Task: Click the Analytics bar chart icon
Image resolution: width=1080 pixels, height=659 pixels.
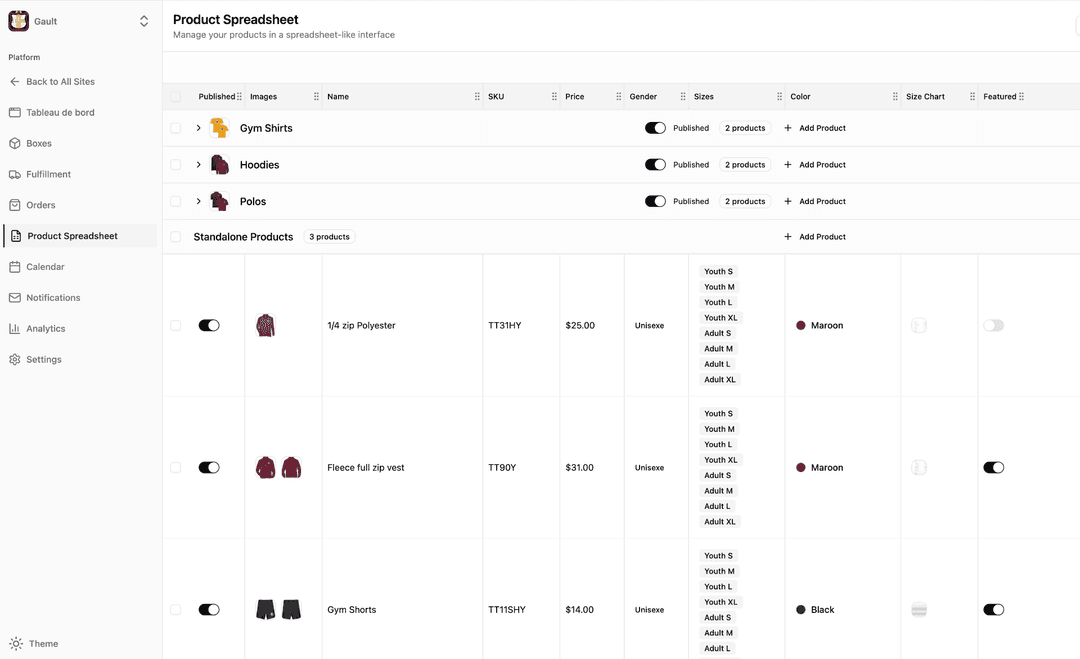Action: (15, 328)
